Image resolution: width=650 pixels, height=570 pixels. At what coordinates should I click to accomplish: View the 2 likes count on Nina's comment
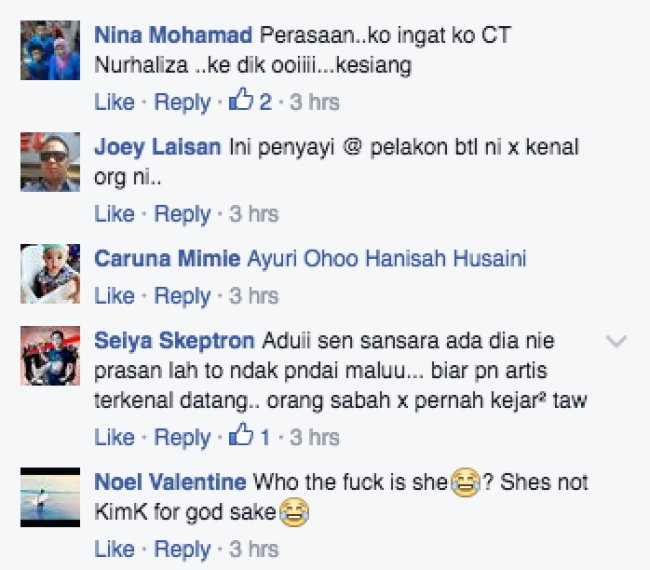pos(265,102)
